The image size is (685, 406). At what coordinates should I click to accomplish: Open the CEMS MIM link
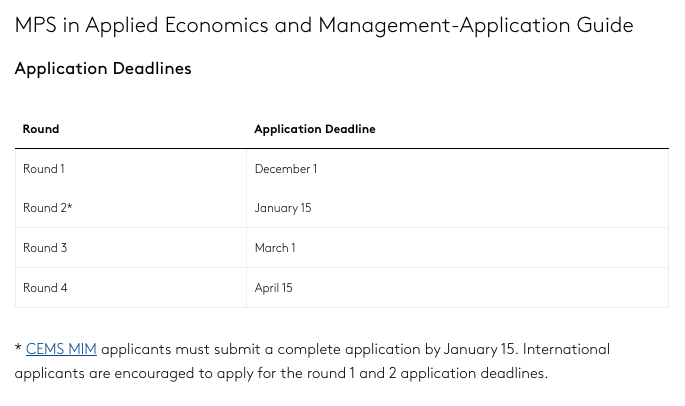61,349
